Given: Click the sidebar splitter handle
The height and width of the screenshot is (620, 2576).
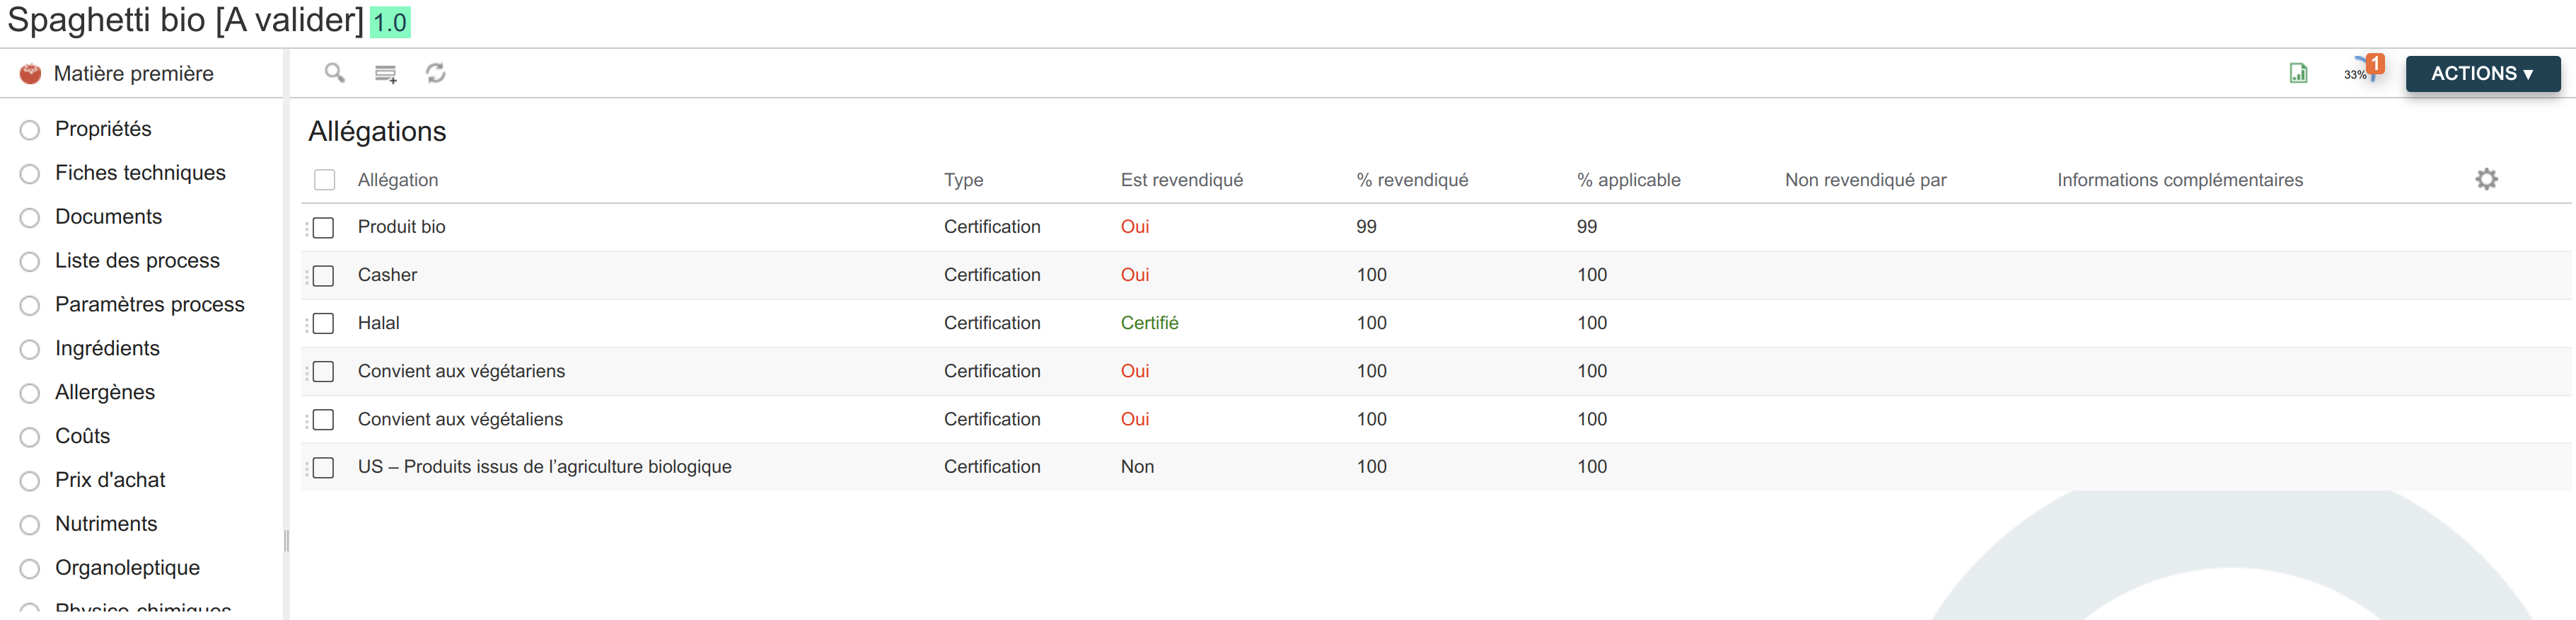Looking at the screenshot, I should [286, 541].
